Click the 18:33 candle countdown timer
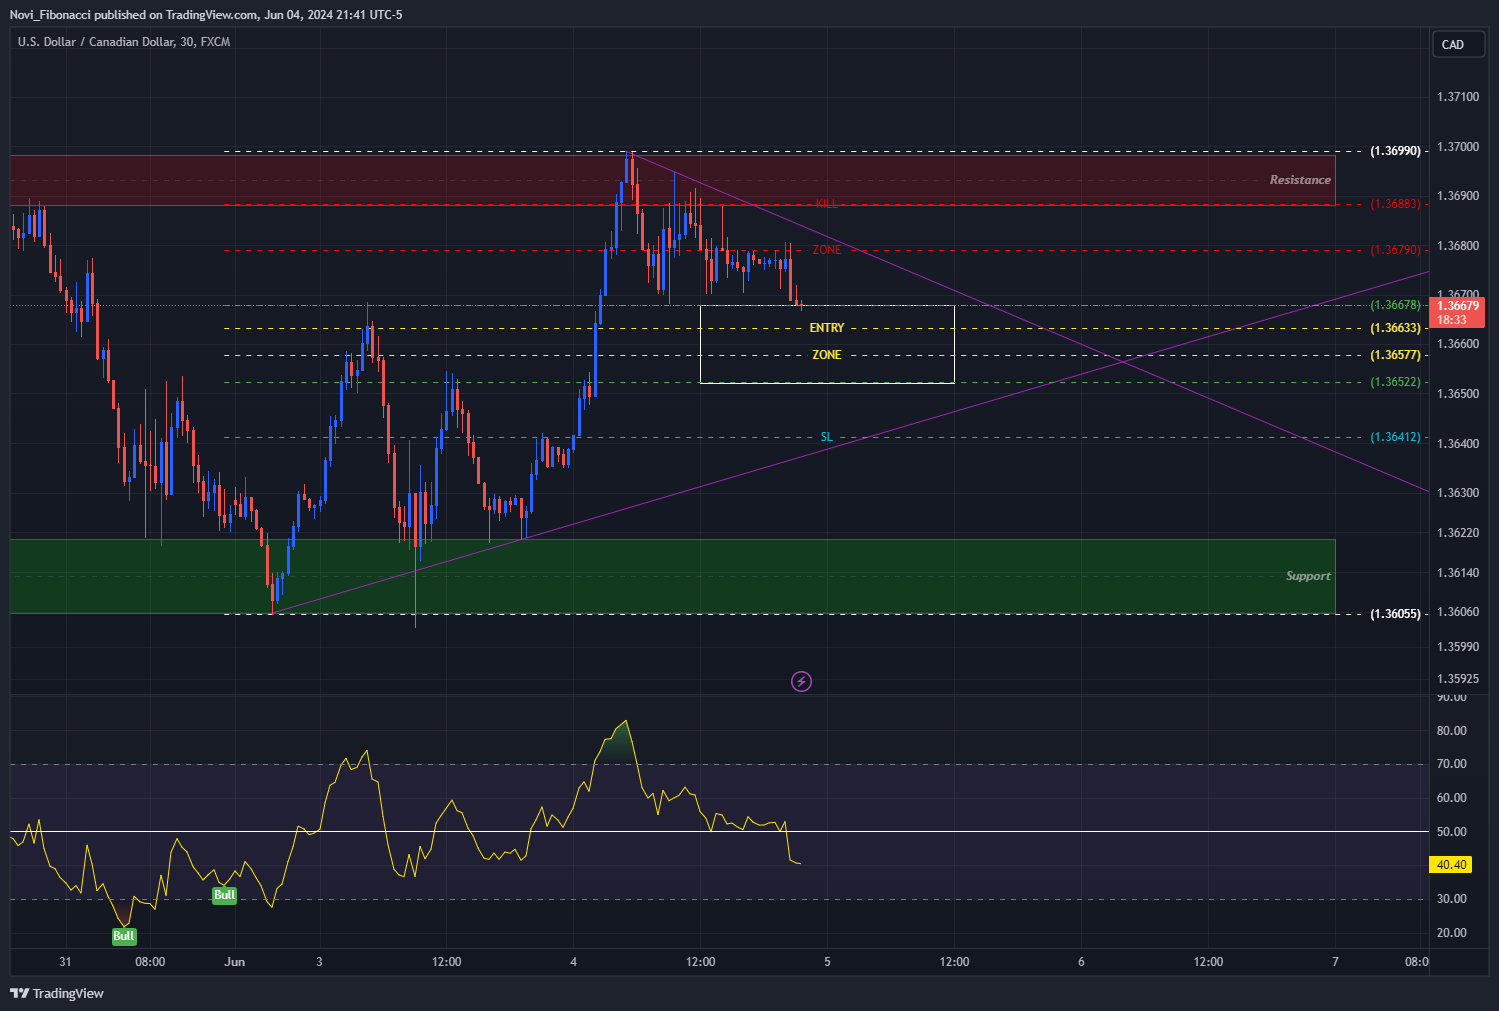 (1452, 320)
